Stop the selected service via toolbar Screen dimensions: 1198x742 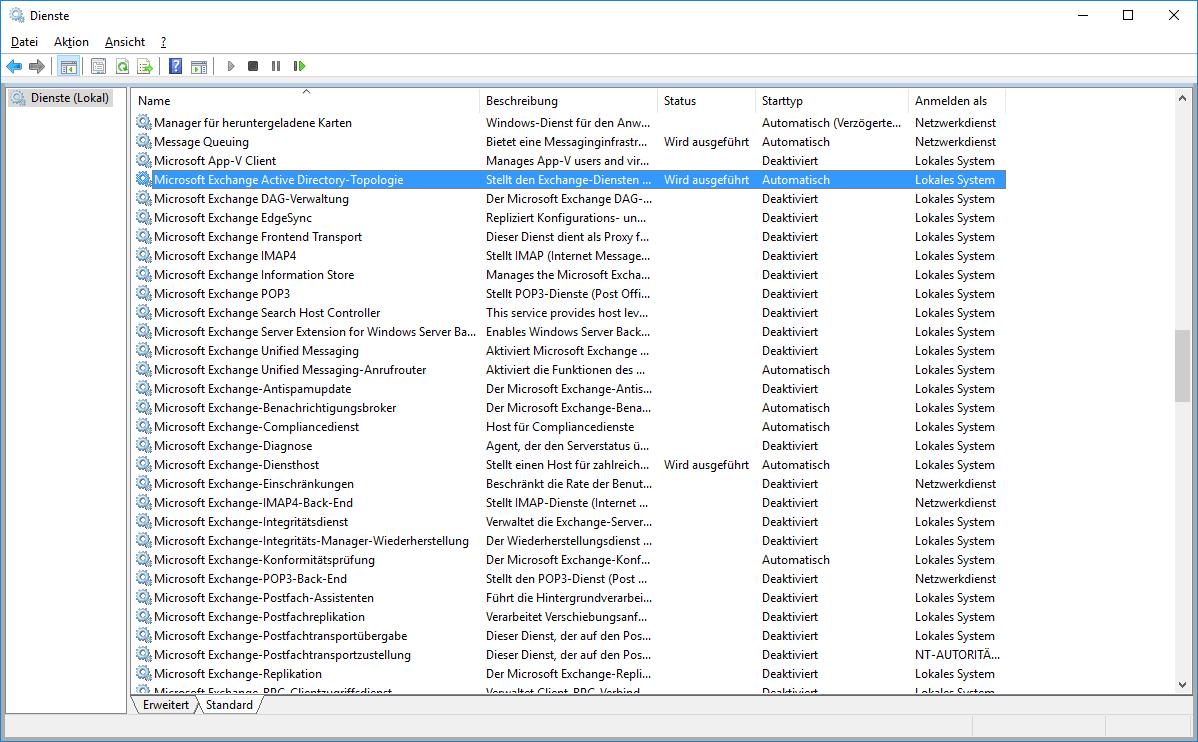[253, 66]
